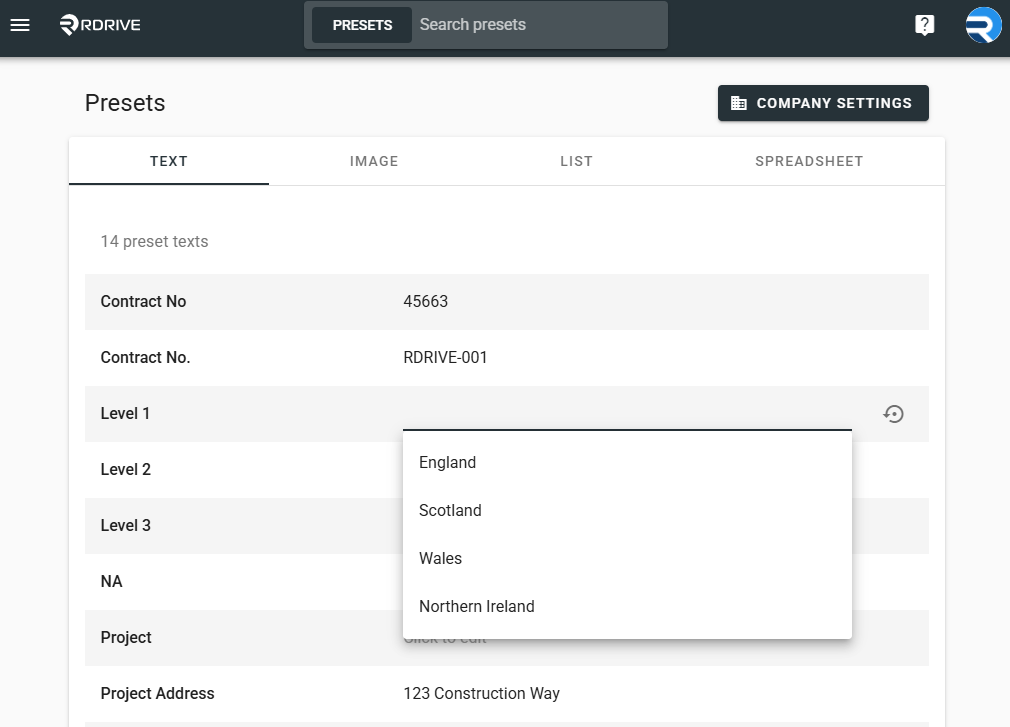Viewport: 1010px width, 727px height.
Task: Click the Project row label
Action: (126, 637)
